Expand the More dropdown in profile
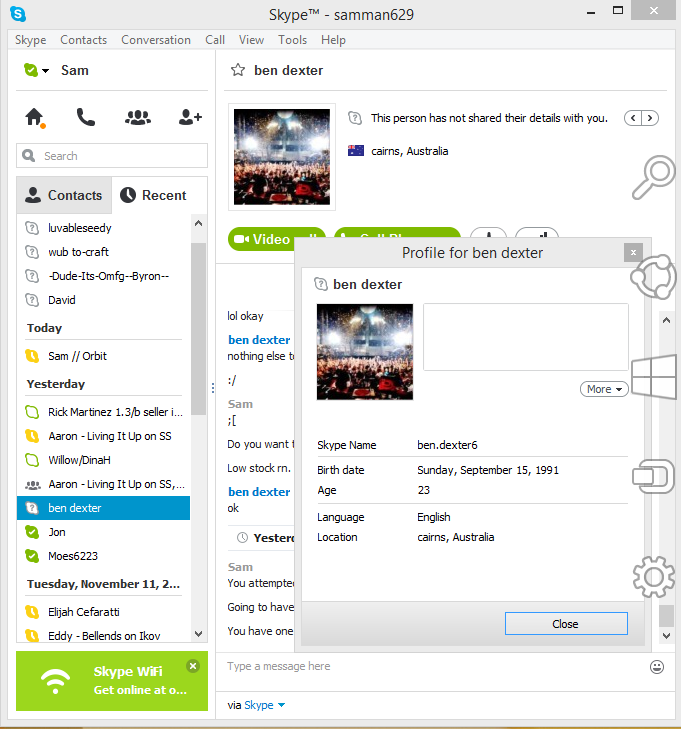The image size is (681, 729). (604, 389)
